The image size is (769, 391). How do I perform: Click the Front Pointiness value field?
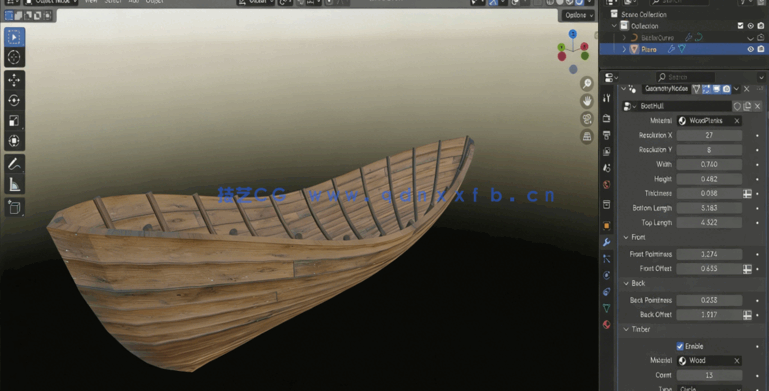(x=709, y=254)
